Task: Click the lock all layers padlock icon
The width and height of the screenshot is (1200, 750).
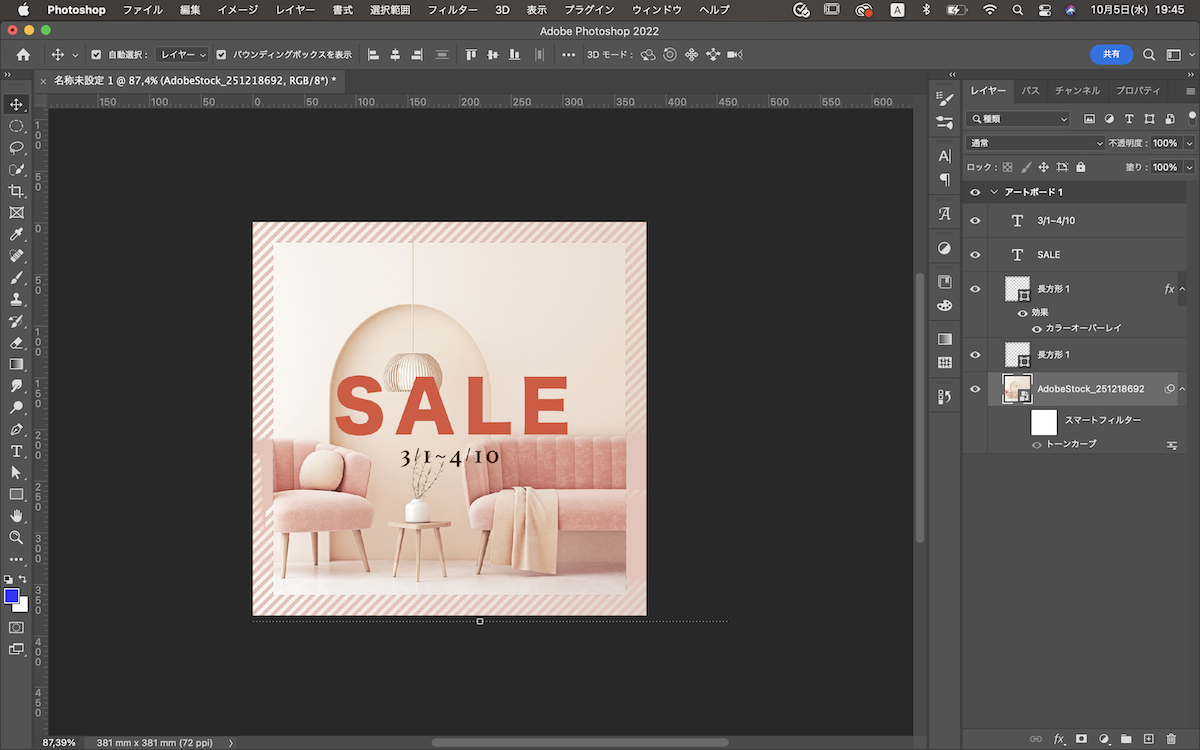Action: pos(1080,168)
